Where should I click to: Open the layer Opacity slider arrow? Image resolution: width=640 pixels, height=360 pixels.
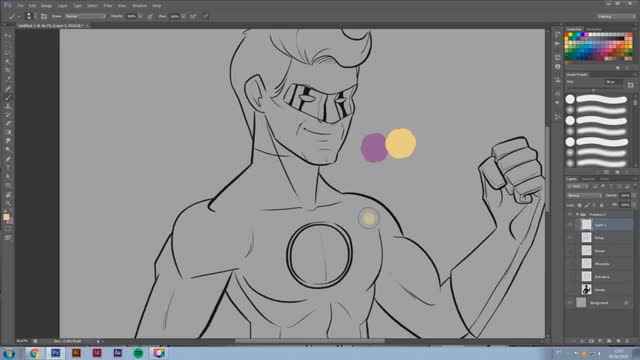(x=634, y=196)
